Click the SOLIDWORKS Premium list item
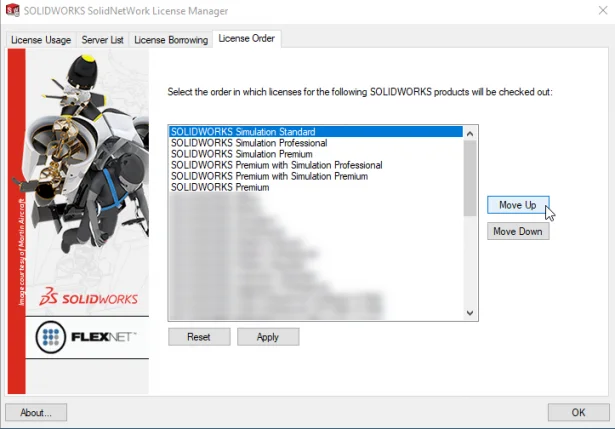 316,187
